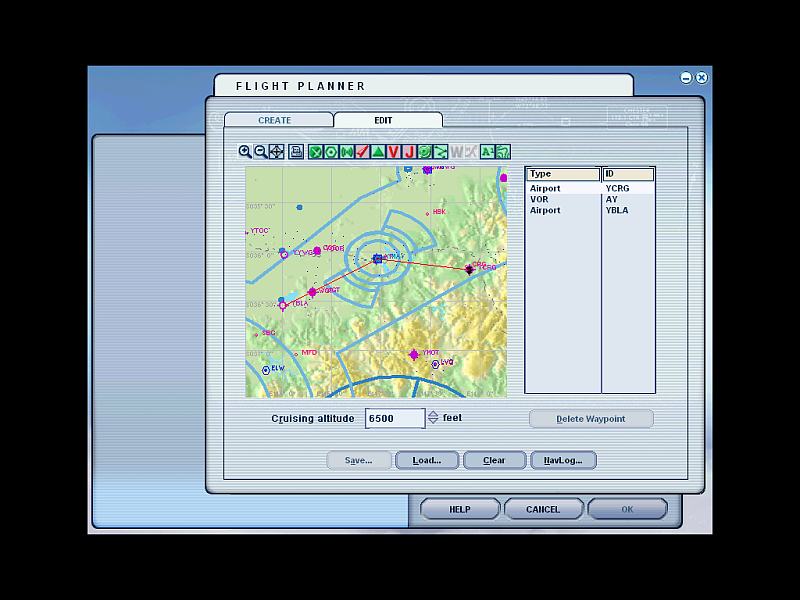
Task: Click YBLA in the ID column
Action: (x=617, y=210)
